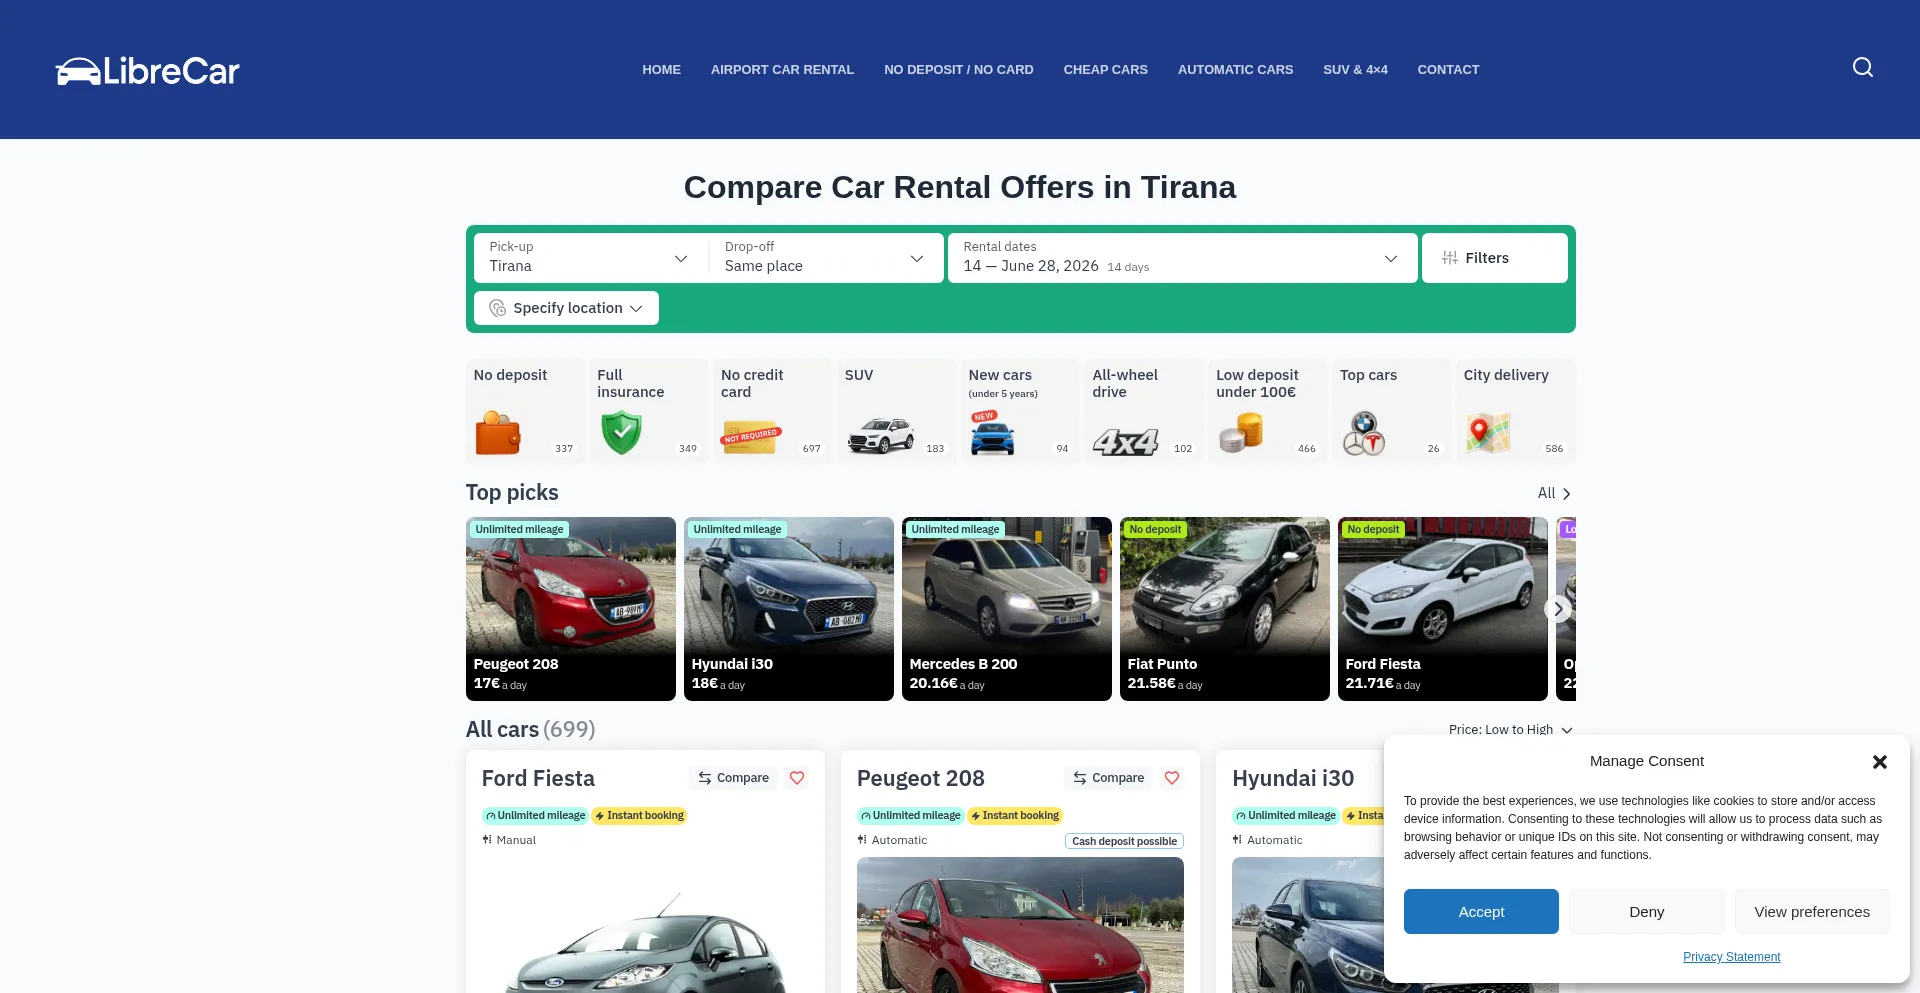Open Ford Fiesta listing photo

[x=645, y=925]
